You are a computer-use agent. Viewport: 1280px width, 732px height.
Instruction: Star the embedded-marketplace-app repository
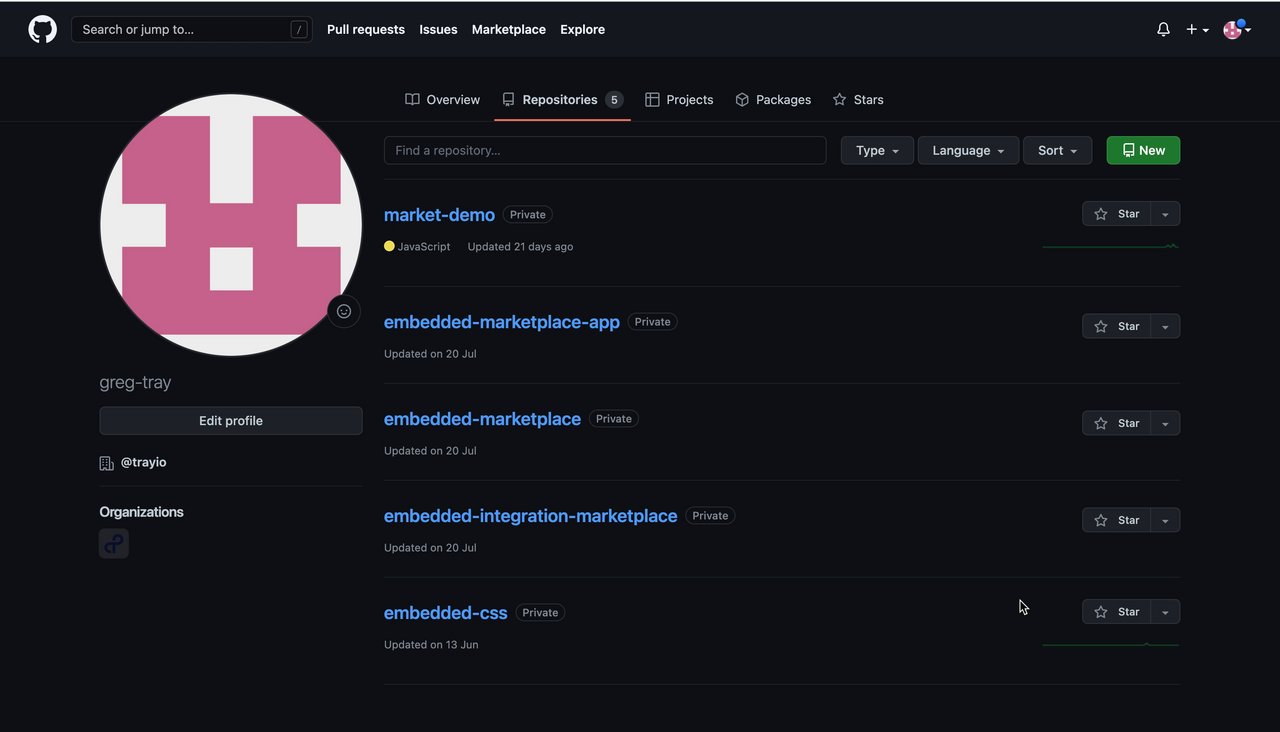pyautogui.click(x=1116, y=326)
